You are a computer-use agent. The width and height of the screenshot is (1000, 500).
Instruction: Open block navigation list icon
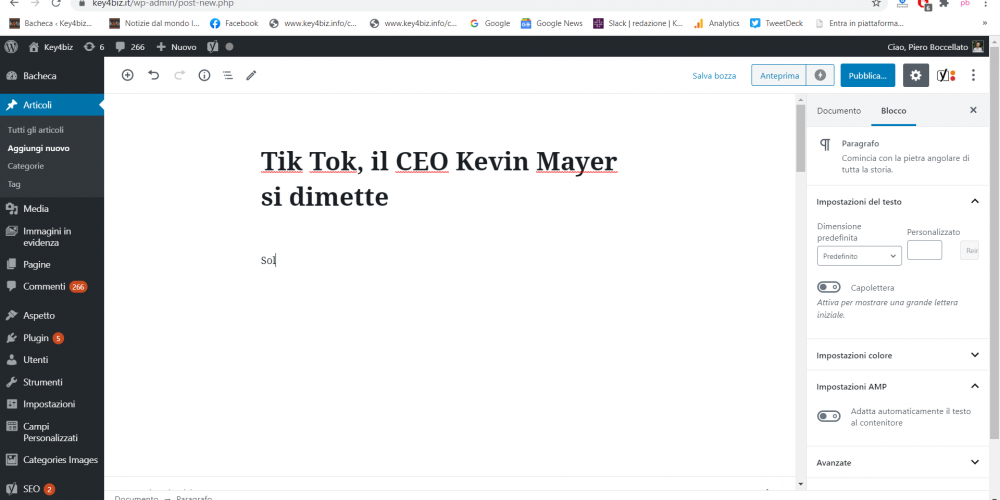228,75
